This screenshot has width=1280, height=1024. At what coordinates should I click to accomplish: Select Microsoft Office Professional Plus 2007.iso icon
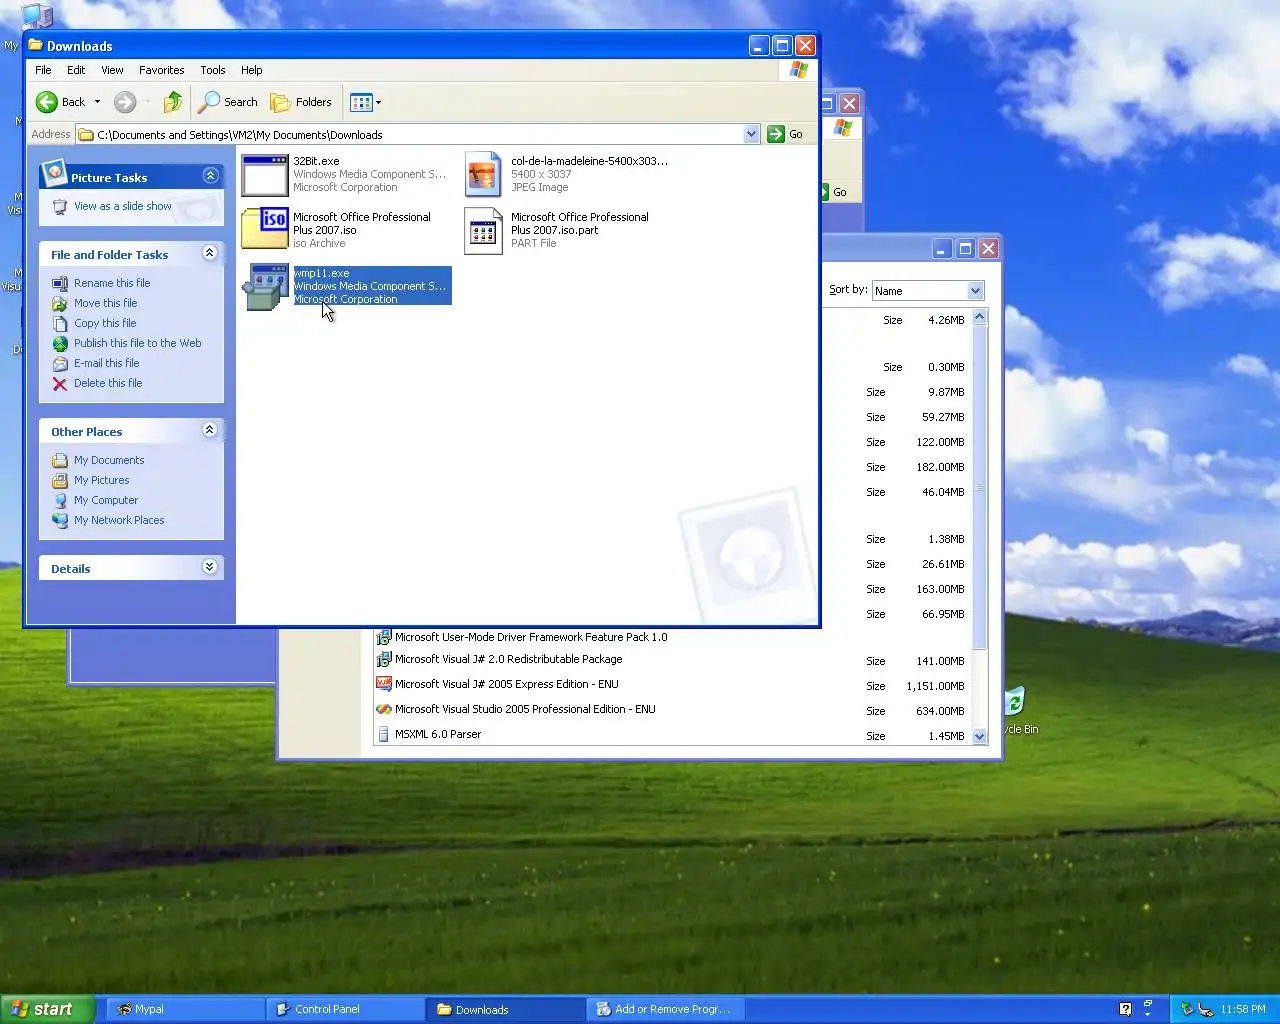click(x=265, y=229)
